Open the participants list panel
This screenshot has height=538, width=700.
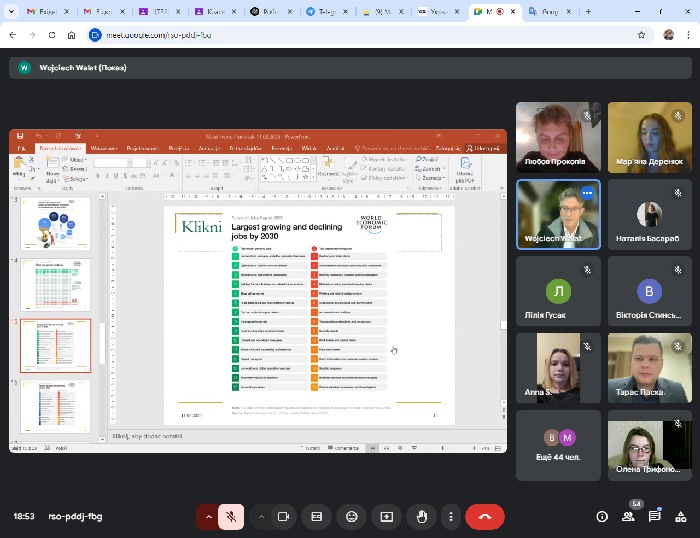(628, 516)
